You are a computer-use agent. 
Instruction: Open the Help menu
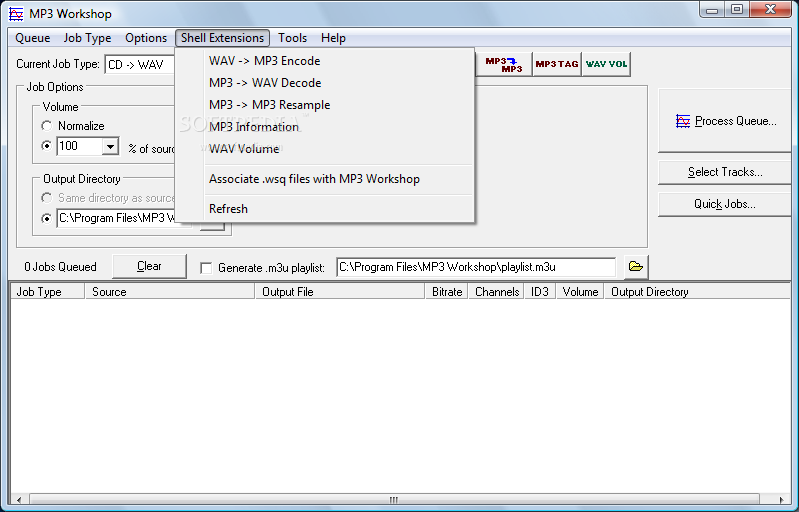click(x=333, y=38)
